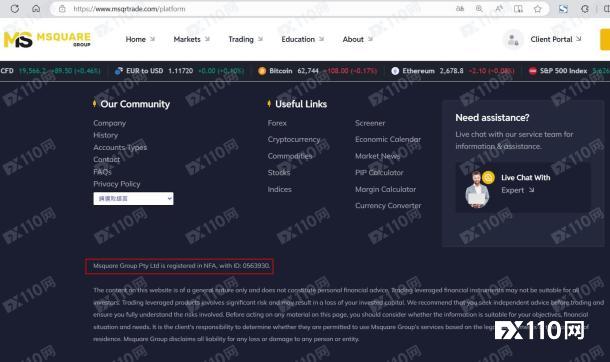Click S&P 500 Index ticker label
The width and height of the screenshot is (610, 362).
(x=563, y=71)
